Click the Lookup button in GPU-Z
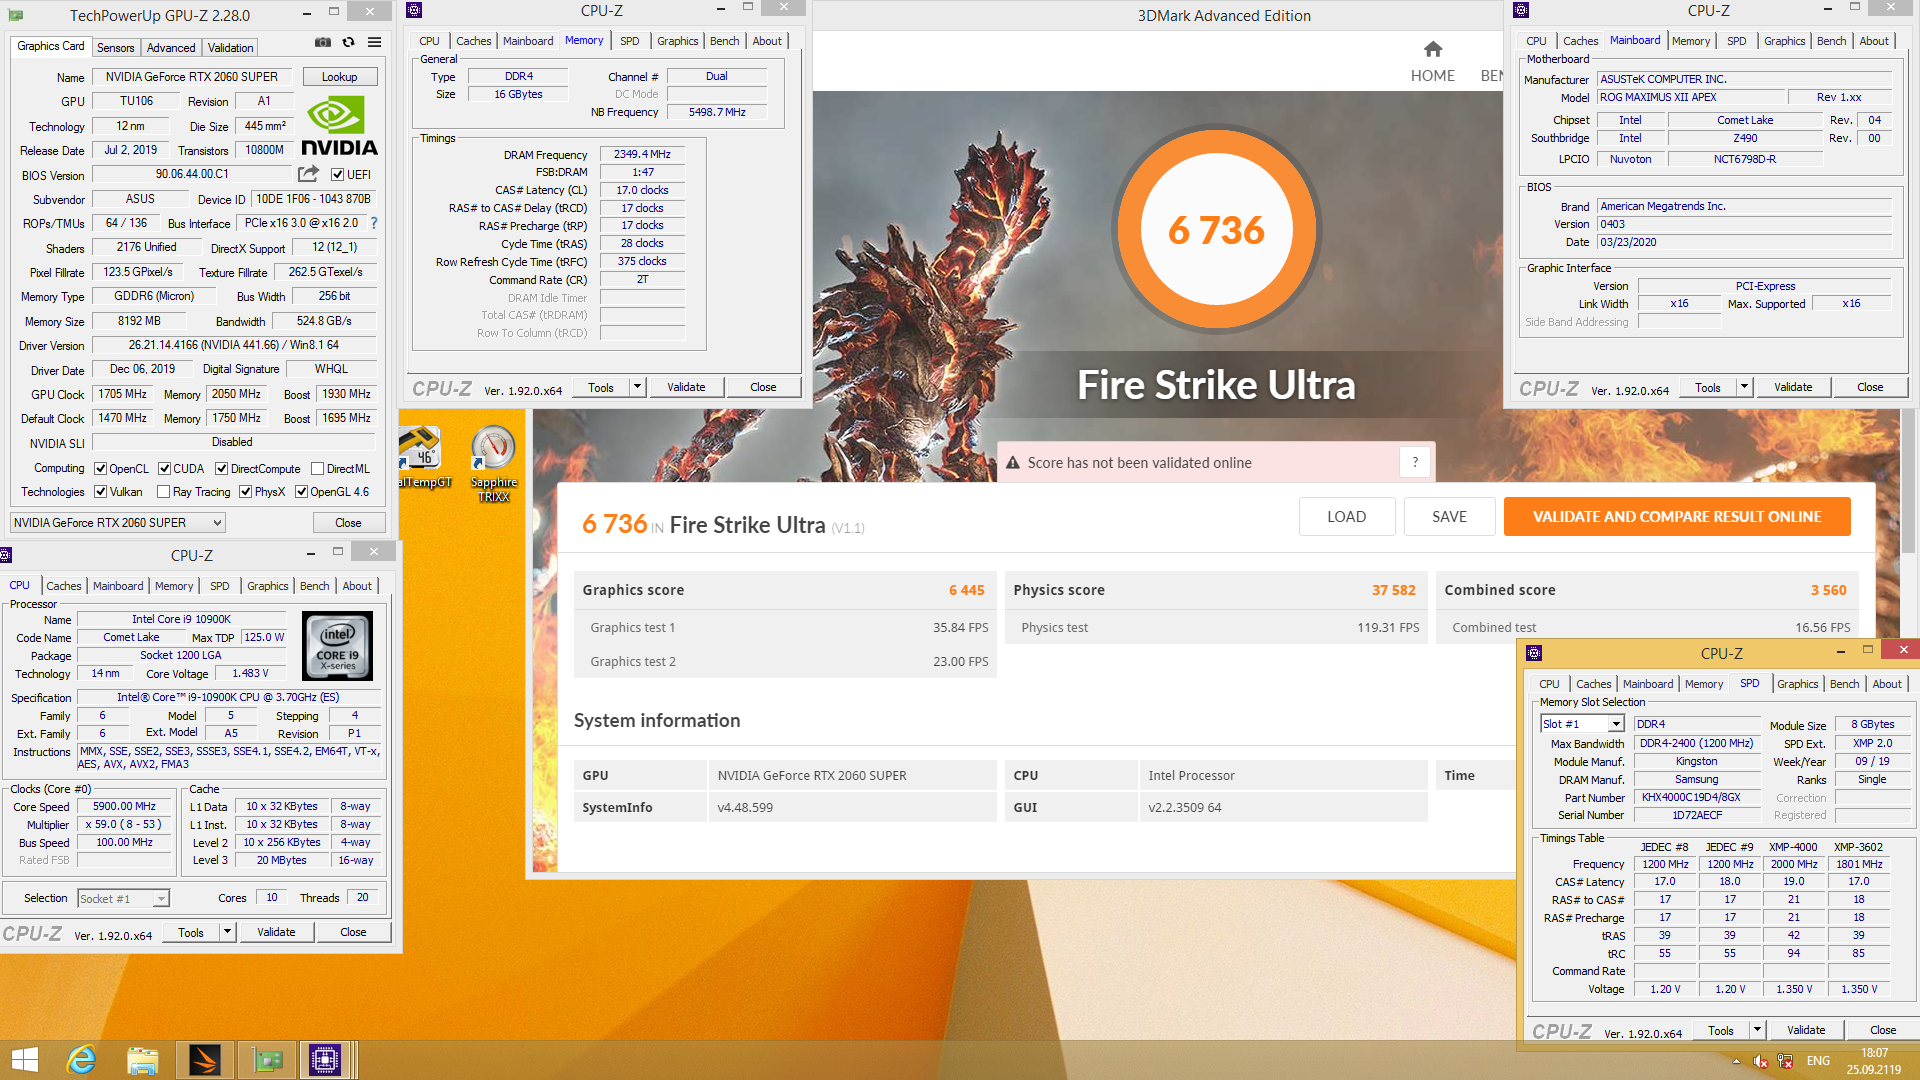 [339, 77]
